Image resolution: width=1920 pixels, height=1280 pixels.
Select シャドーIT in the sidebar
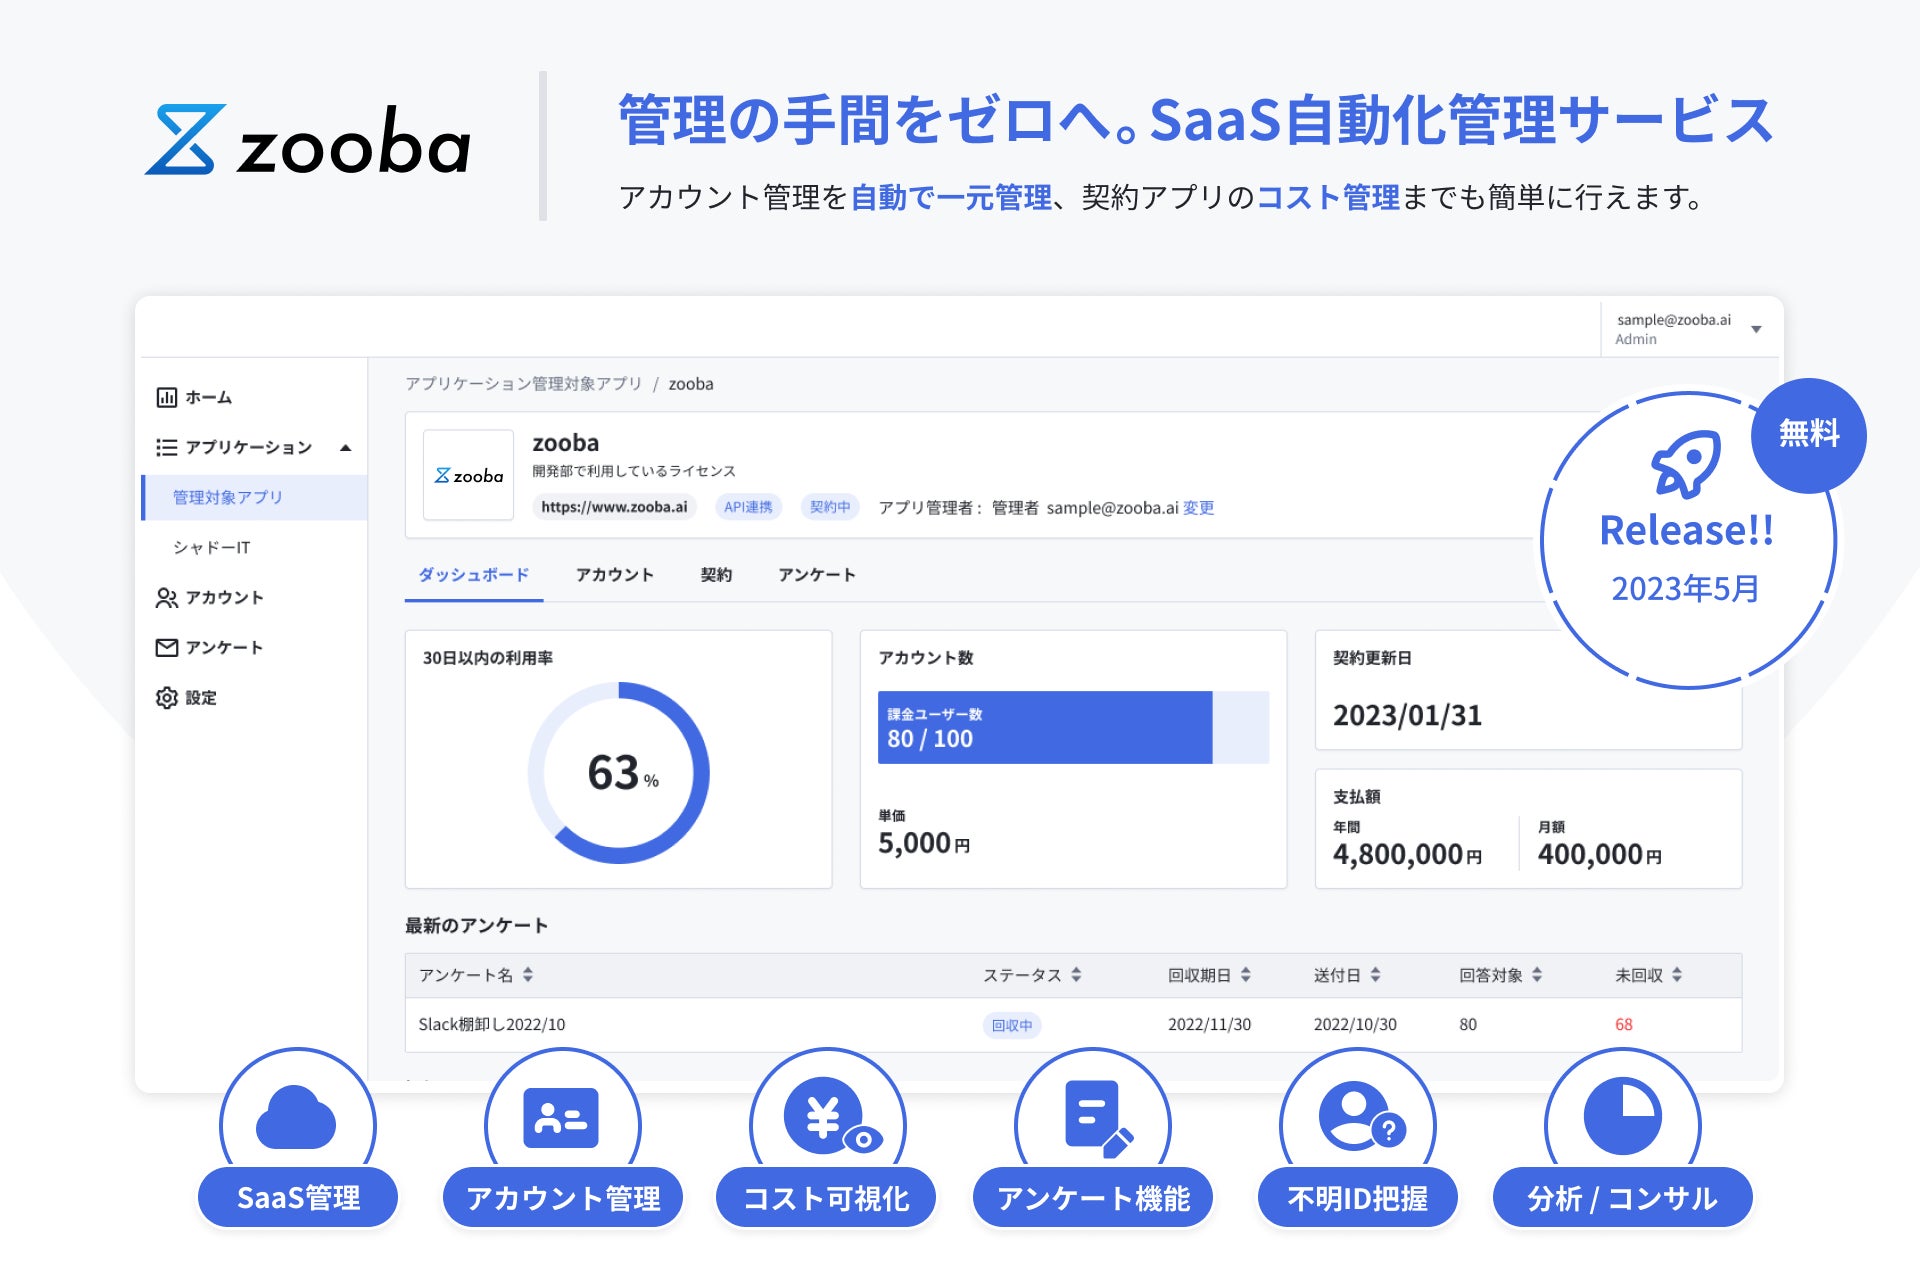tap(212, 548)
